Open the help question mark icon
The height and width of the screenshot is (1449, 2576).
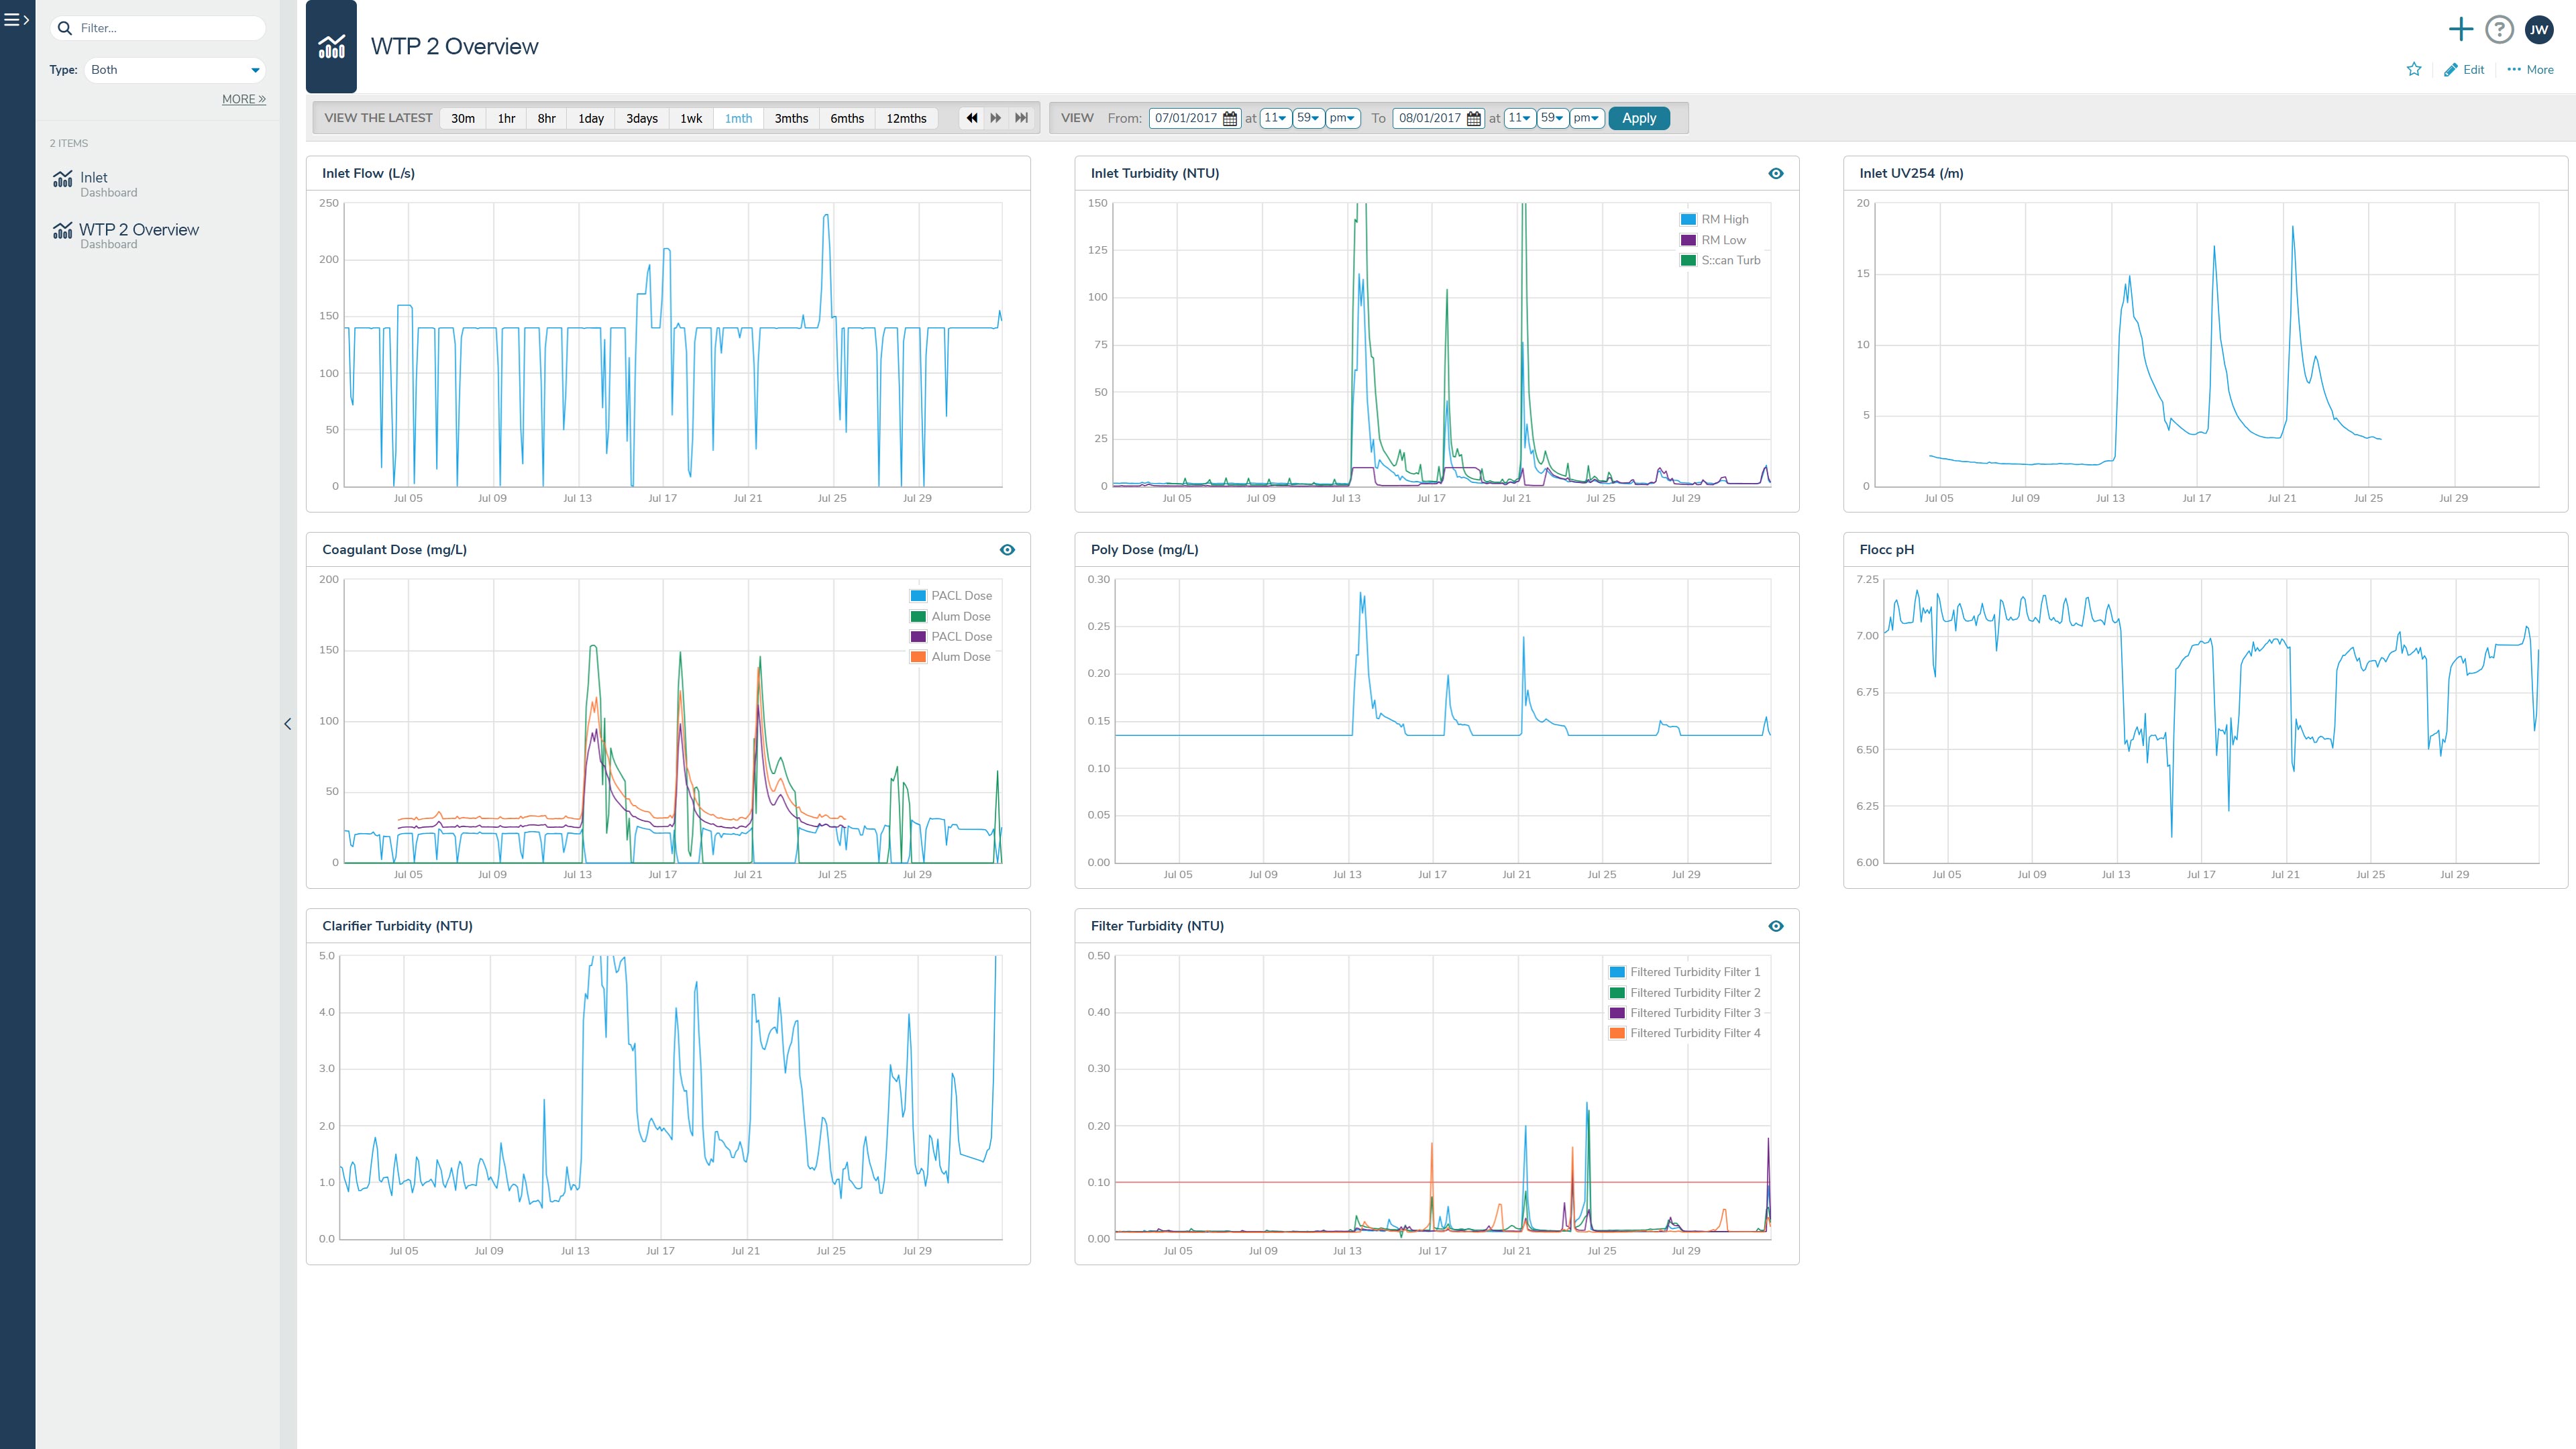click(x=2499, y=29)
